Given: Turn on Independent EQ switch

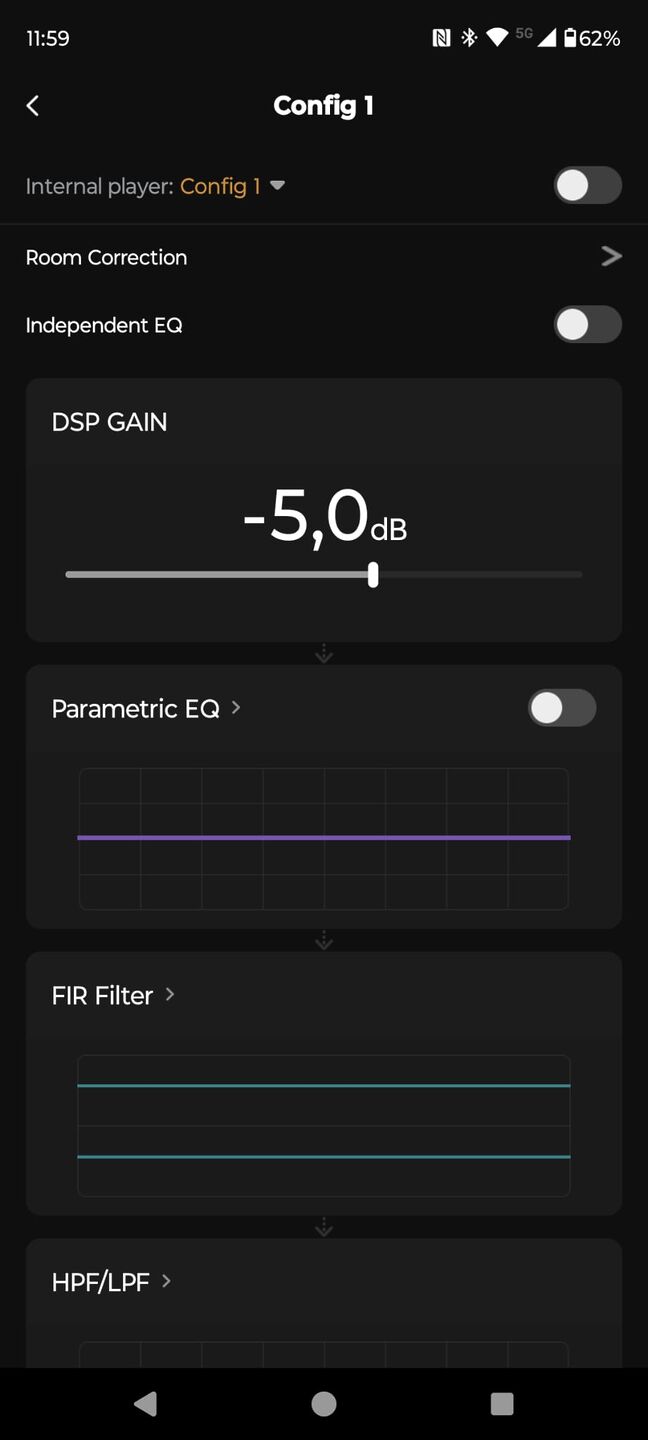Looking at the screenshot, I should tap(588, 325).
